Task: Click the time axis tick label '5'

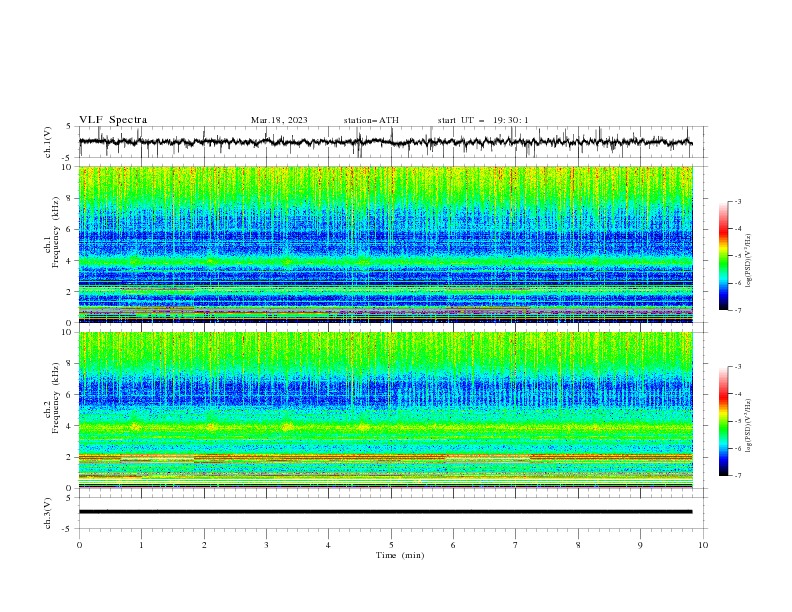Action: pos(391,545)
